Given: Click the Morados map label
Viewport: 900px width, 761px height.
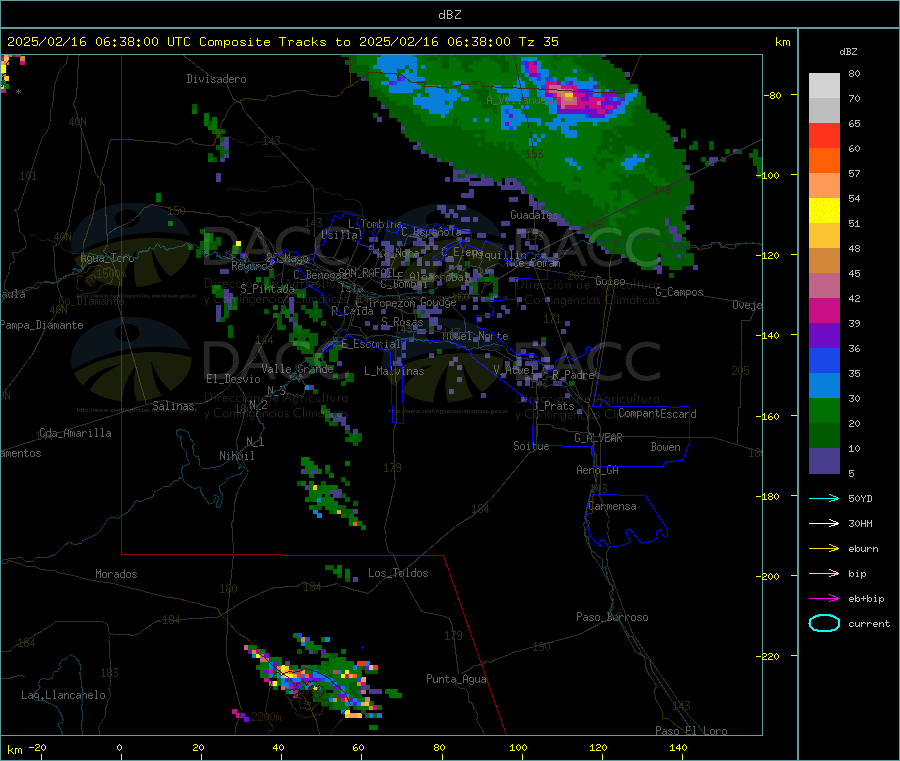Looking at the screenshot, I should click(116, 574).
